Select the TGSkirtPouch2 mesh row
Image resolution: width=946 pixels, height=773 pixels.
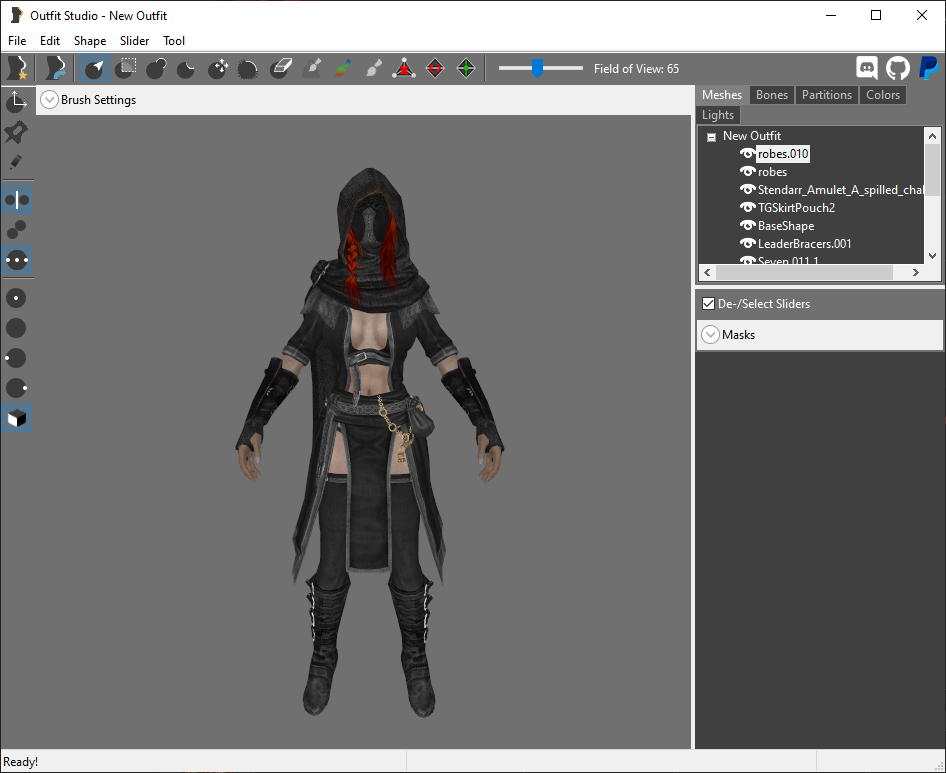[x=796, y=208]
